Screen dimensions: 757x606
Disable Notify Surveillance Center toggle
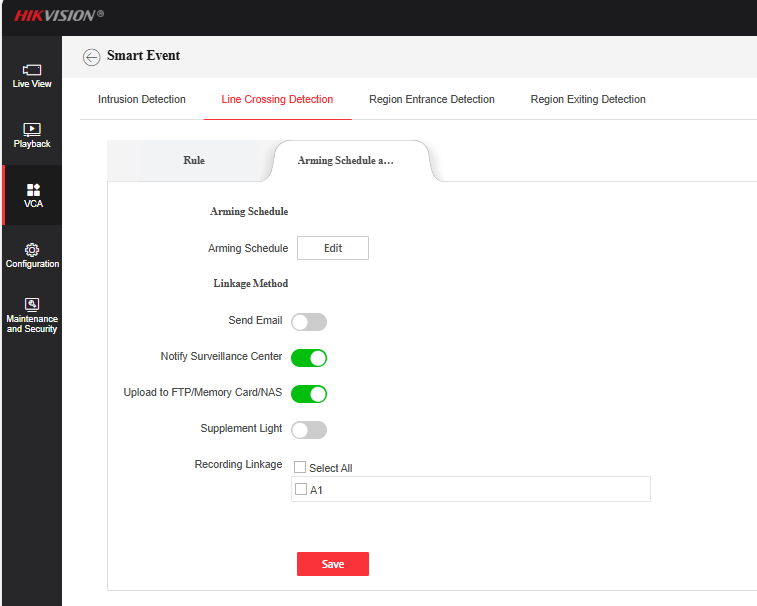(308, 358)
